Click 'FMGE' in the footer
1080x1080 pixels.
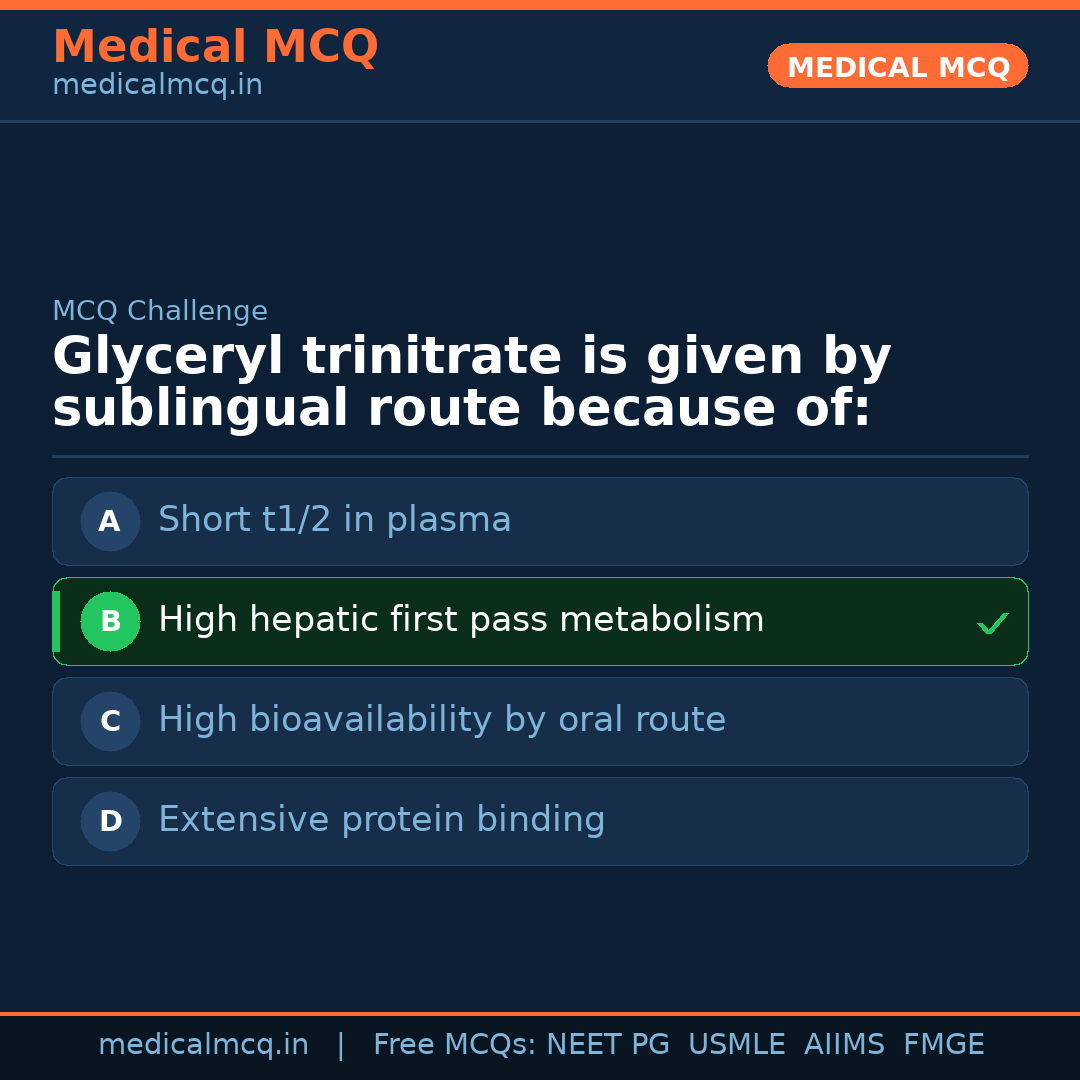[x=943, y=1045]
